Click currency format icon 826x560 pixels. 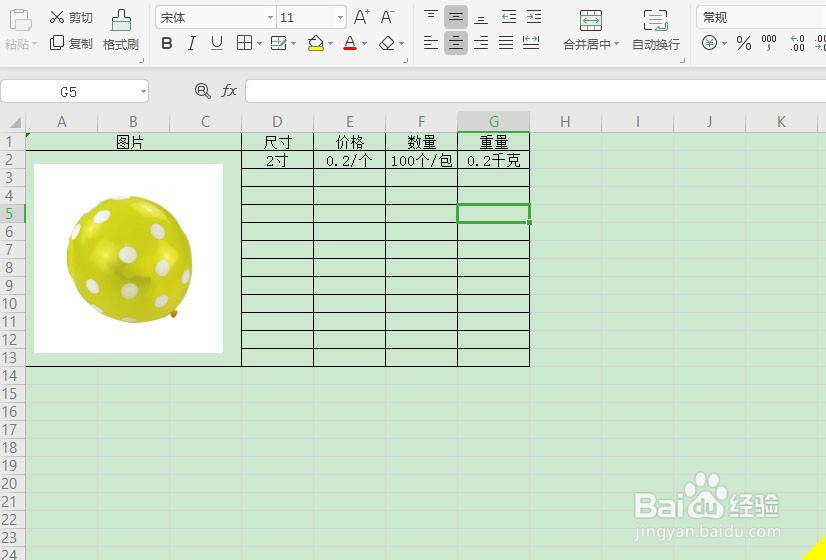pyautogui.click(x=709, y=43)
